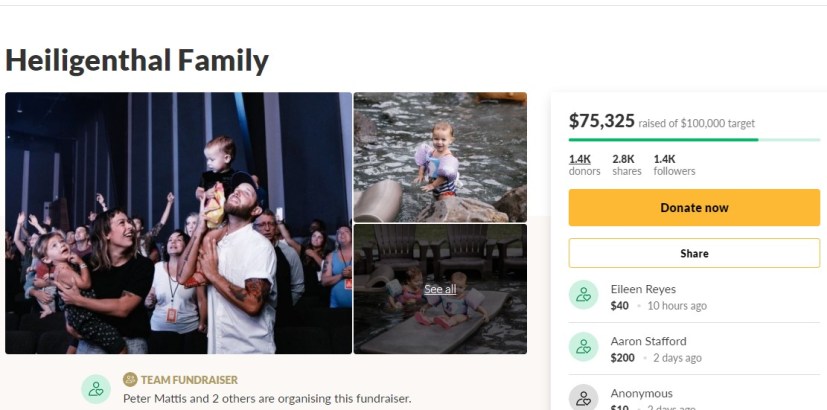Click the $75,325 raised amount

(x=602, y=121)
